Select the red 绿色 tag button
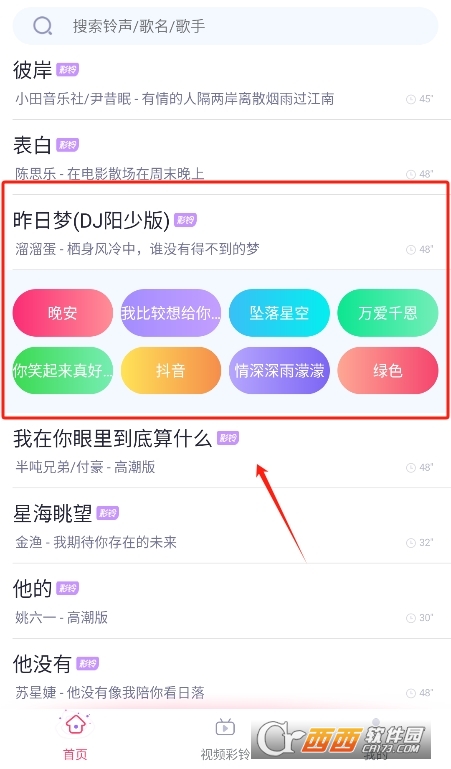The image size is (451, 769). [x=388, y=370]
